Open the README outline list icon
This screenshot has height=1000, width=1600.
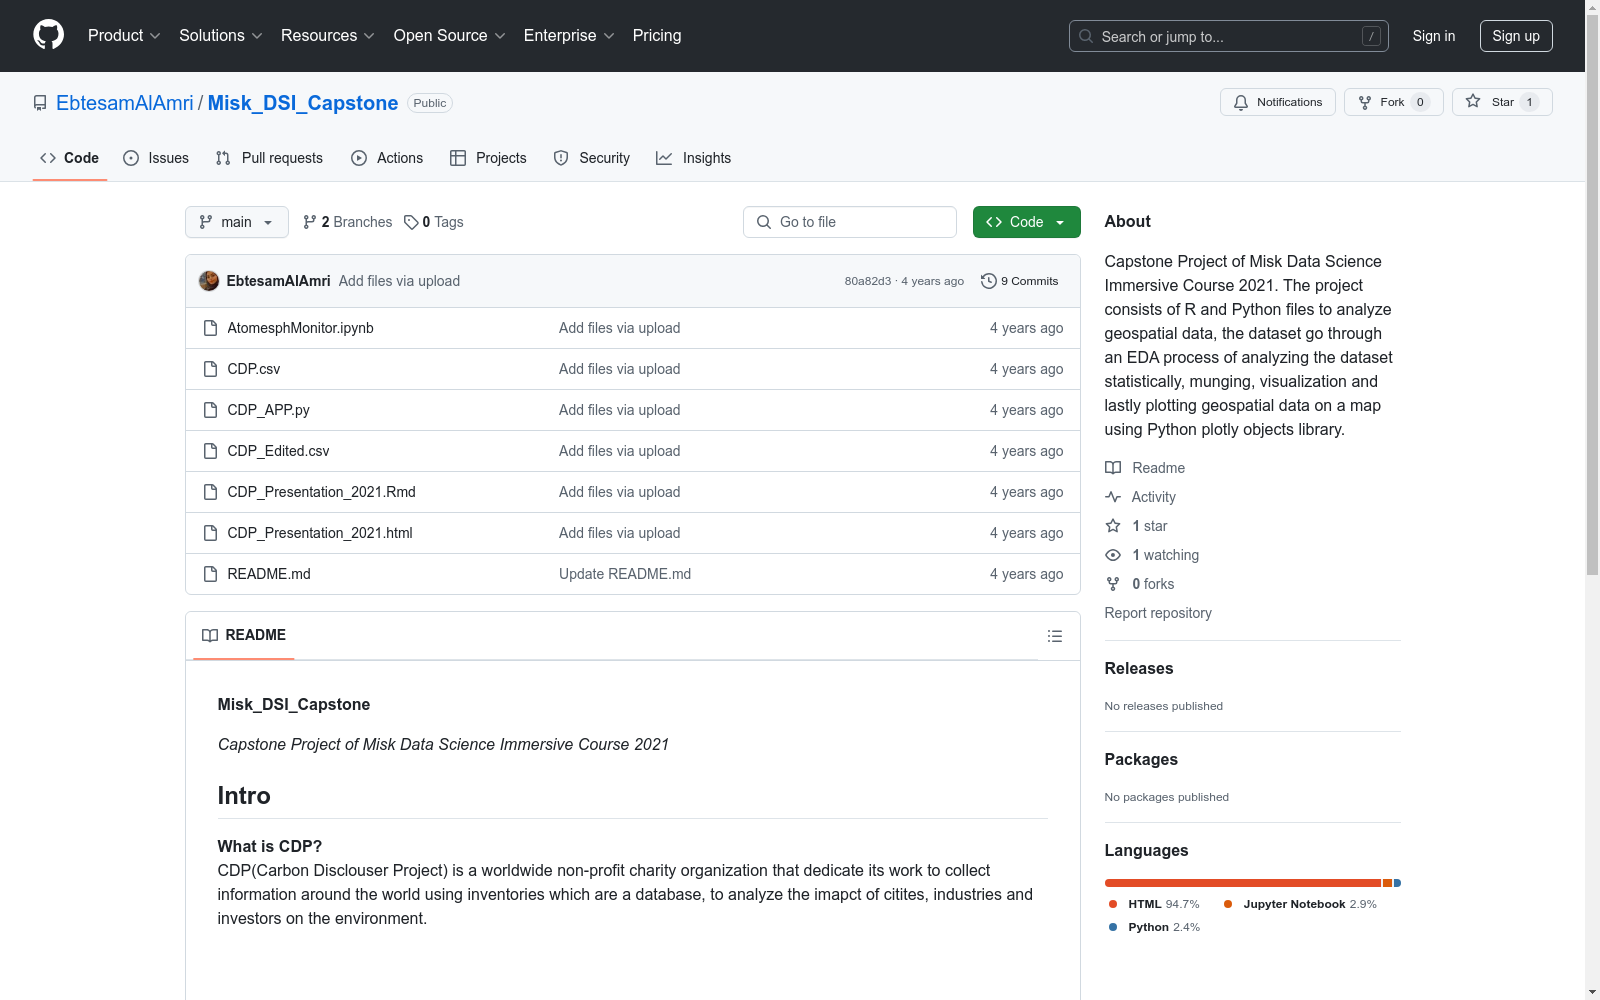coord(1054,636)
